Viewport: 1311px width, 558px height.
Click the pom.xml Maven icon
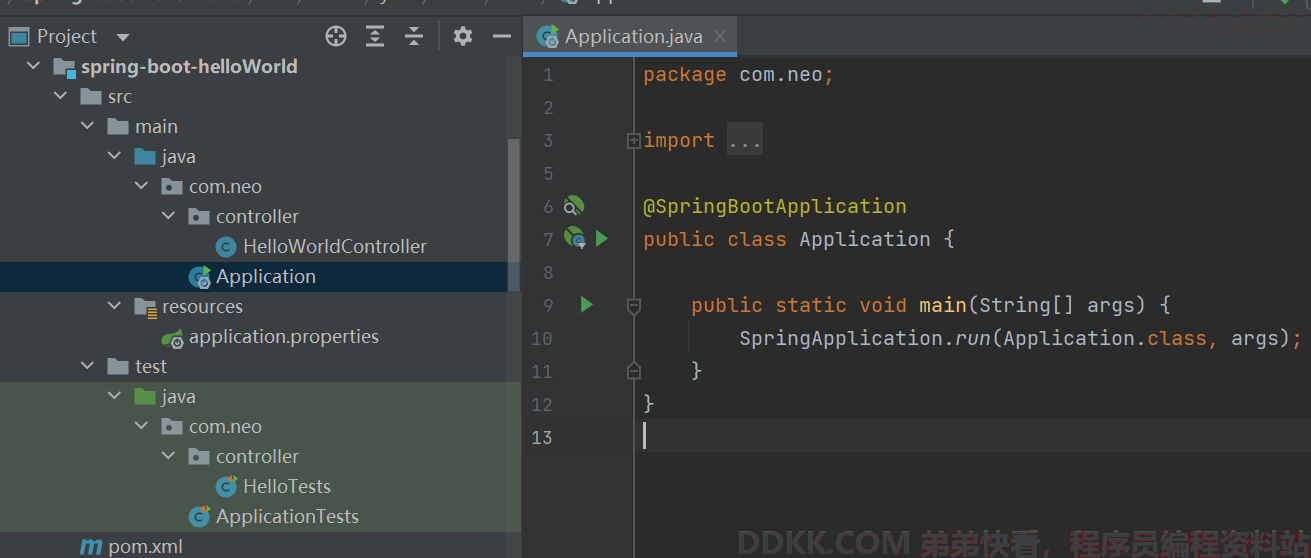pyautogui.click(x=91, y=547)
